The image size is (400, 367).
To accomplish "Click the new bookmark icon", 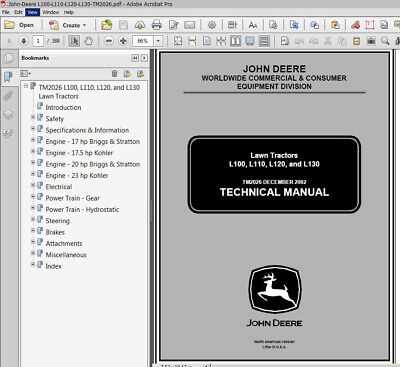I will [x=127, y=74].
